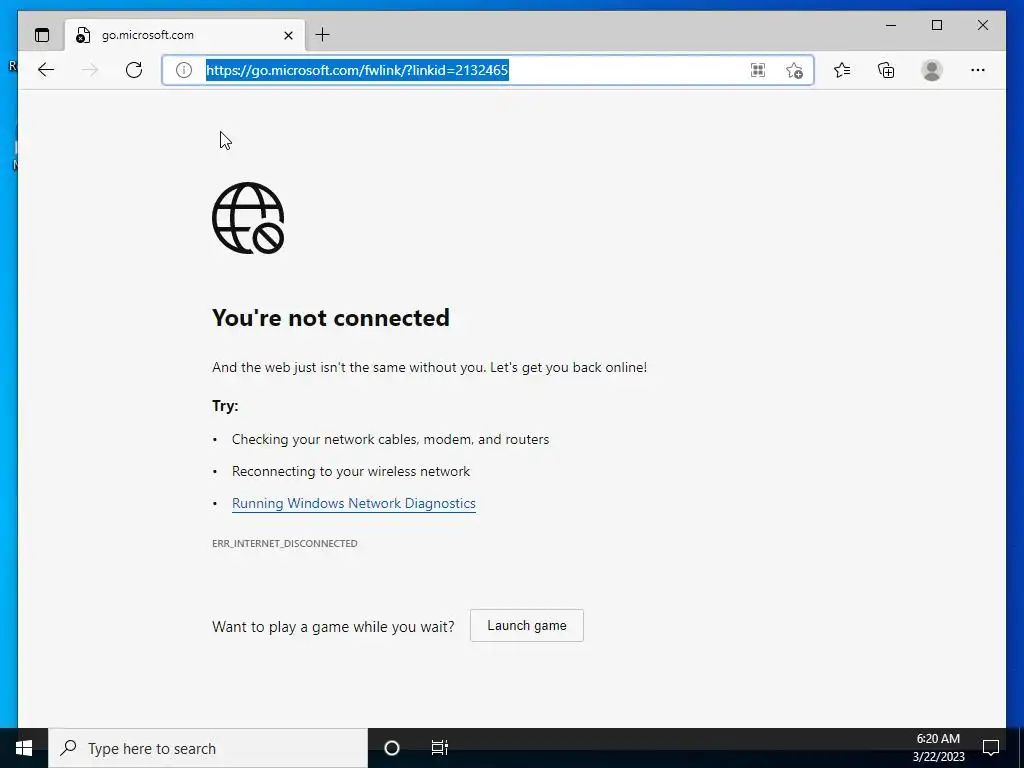Open a new tab with plus icon
The height and width of the screenshot is (768, 1024).
coord(323,35)
